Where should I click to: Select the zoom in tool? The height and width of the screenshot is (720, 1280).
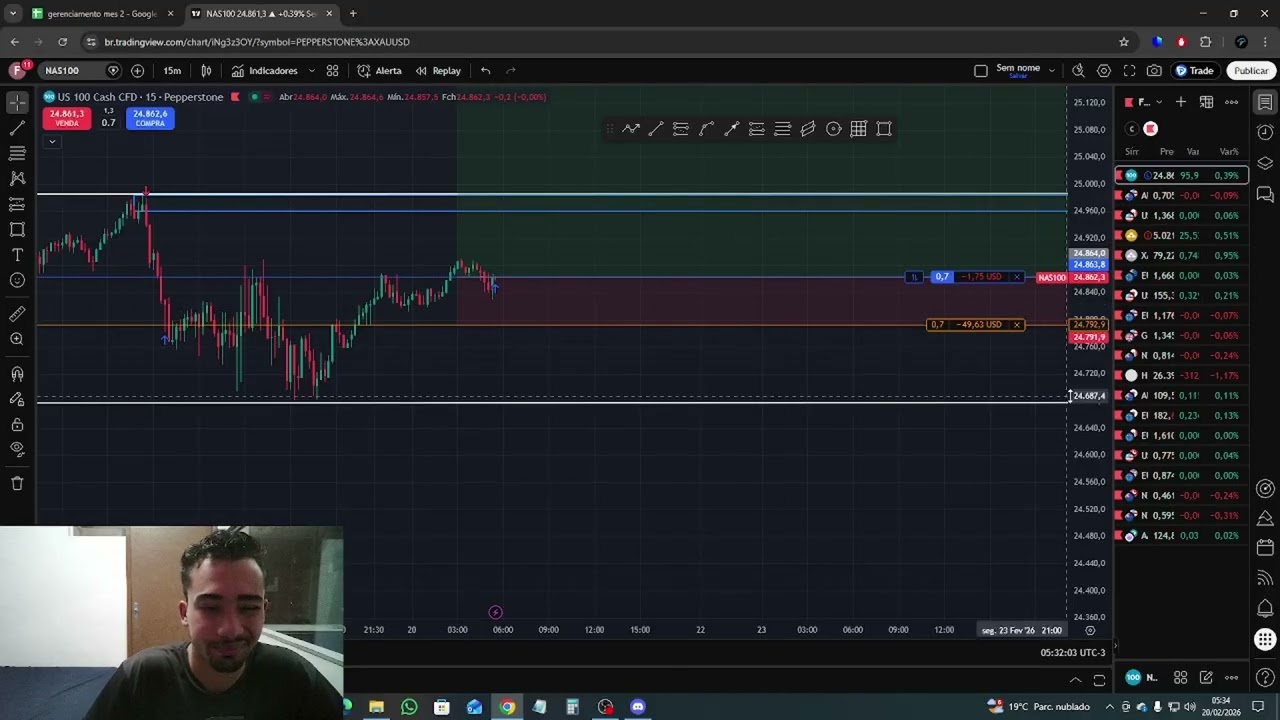pyautogui.click(x=17, y=339)
